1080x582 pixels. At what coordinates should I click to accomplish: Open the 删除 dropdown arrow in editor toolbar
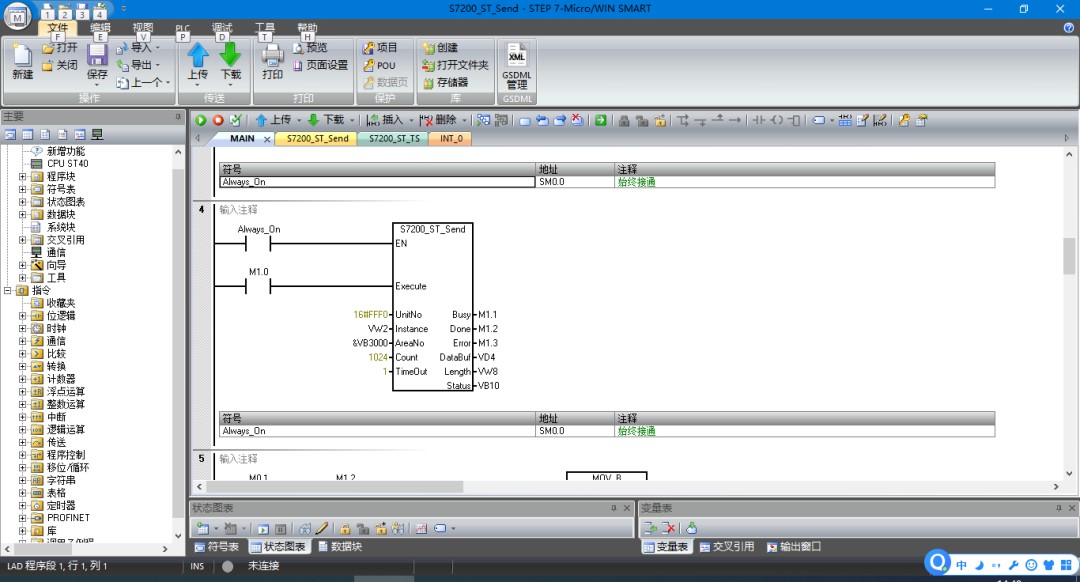point(464,120)
